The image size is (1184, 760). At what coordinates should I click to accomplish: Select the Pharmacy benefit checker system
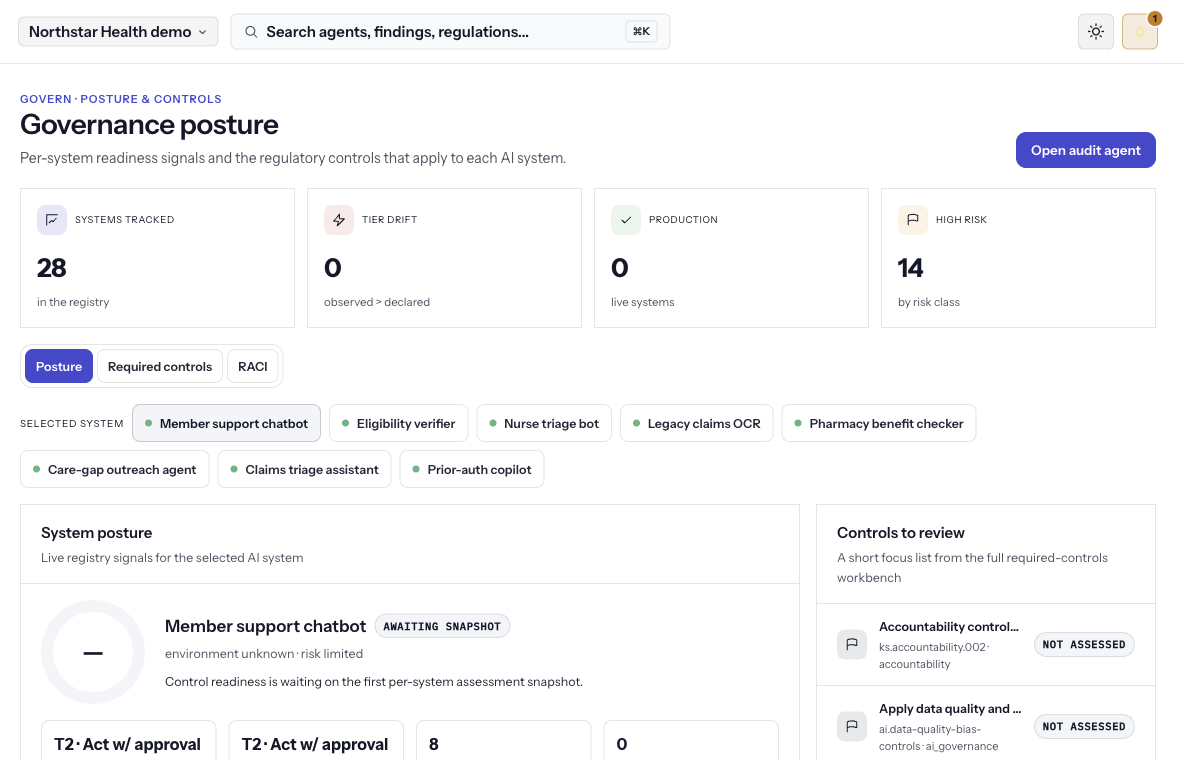[x=879, y=424]
